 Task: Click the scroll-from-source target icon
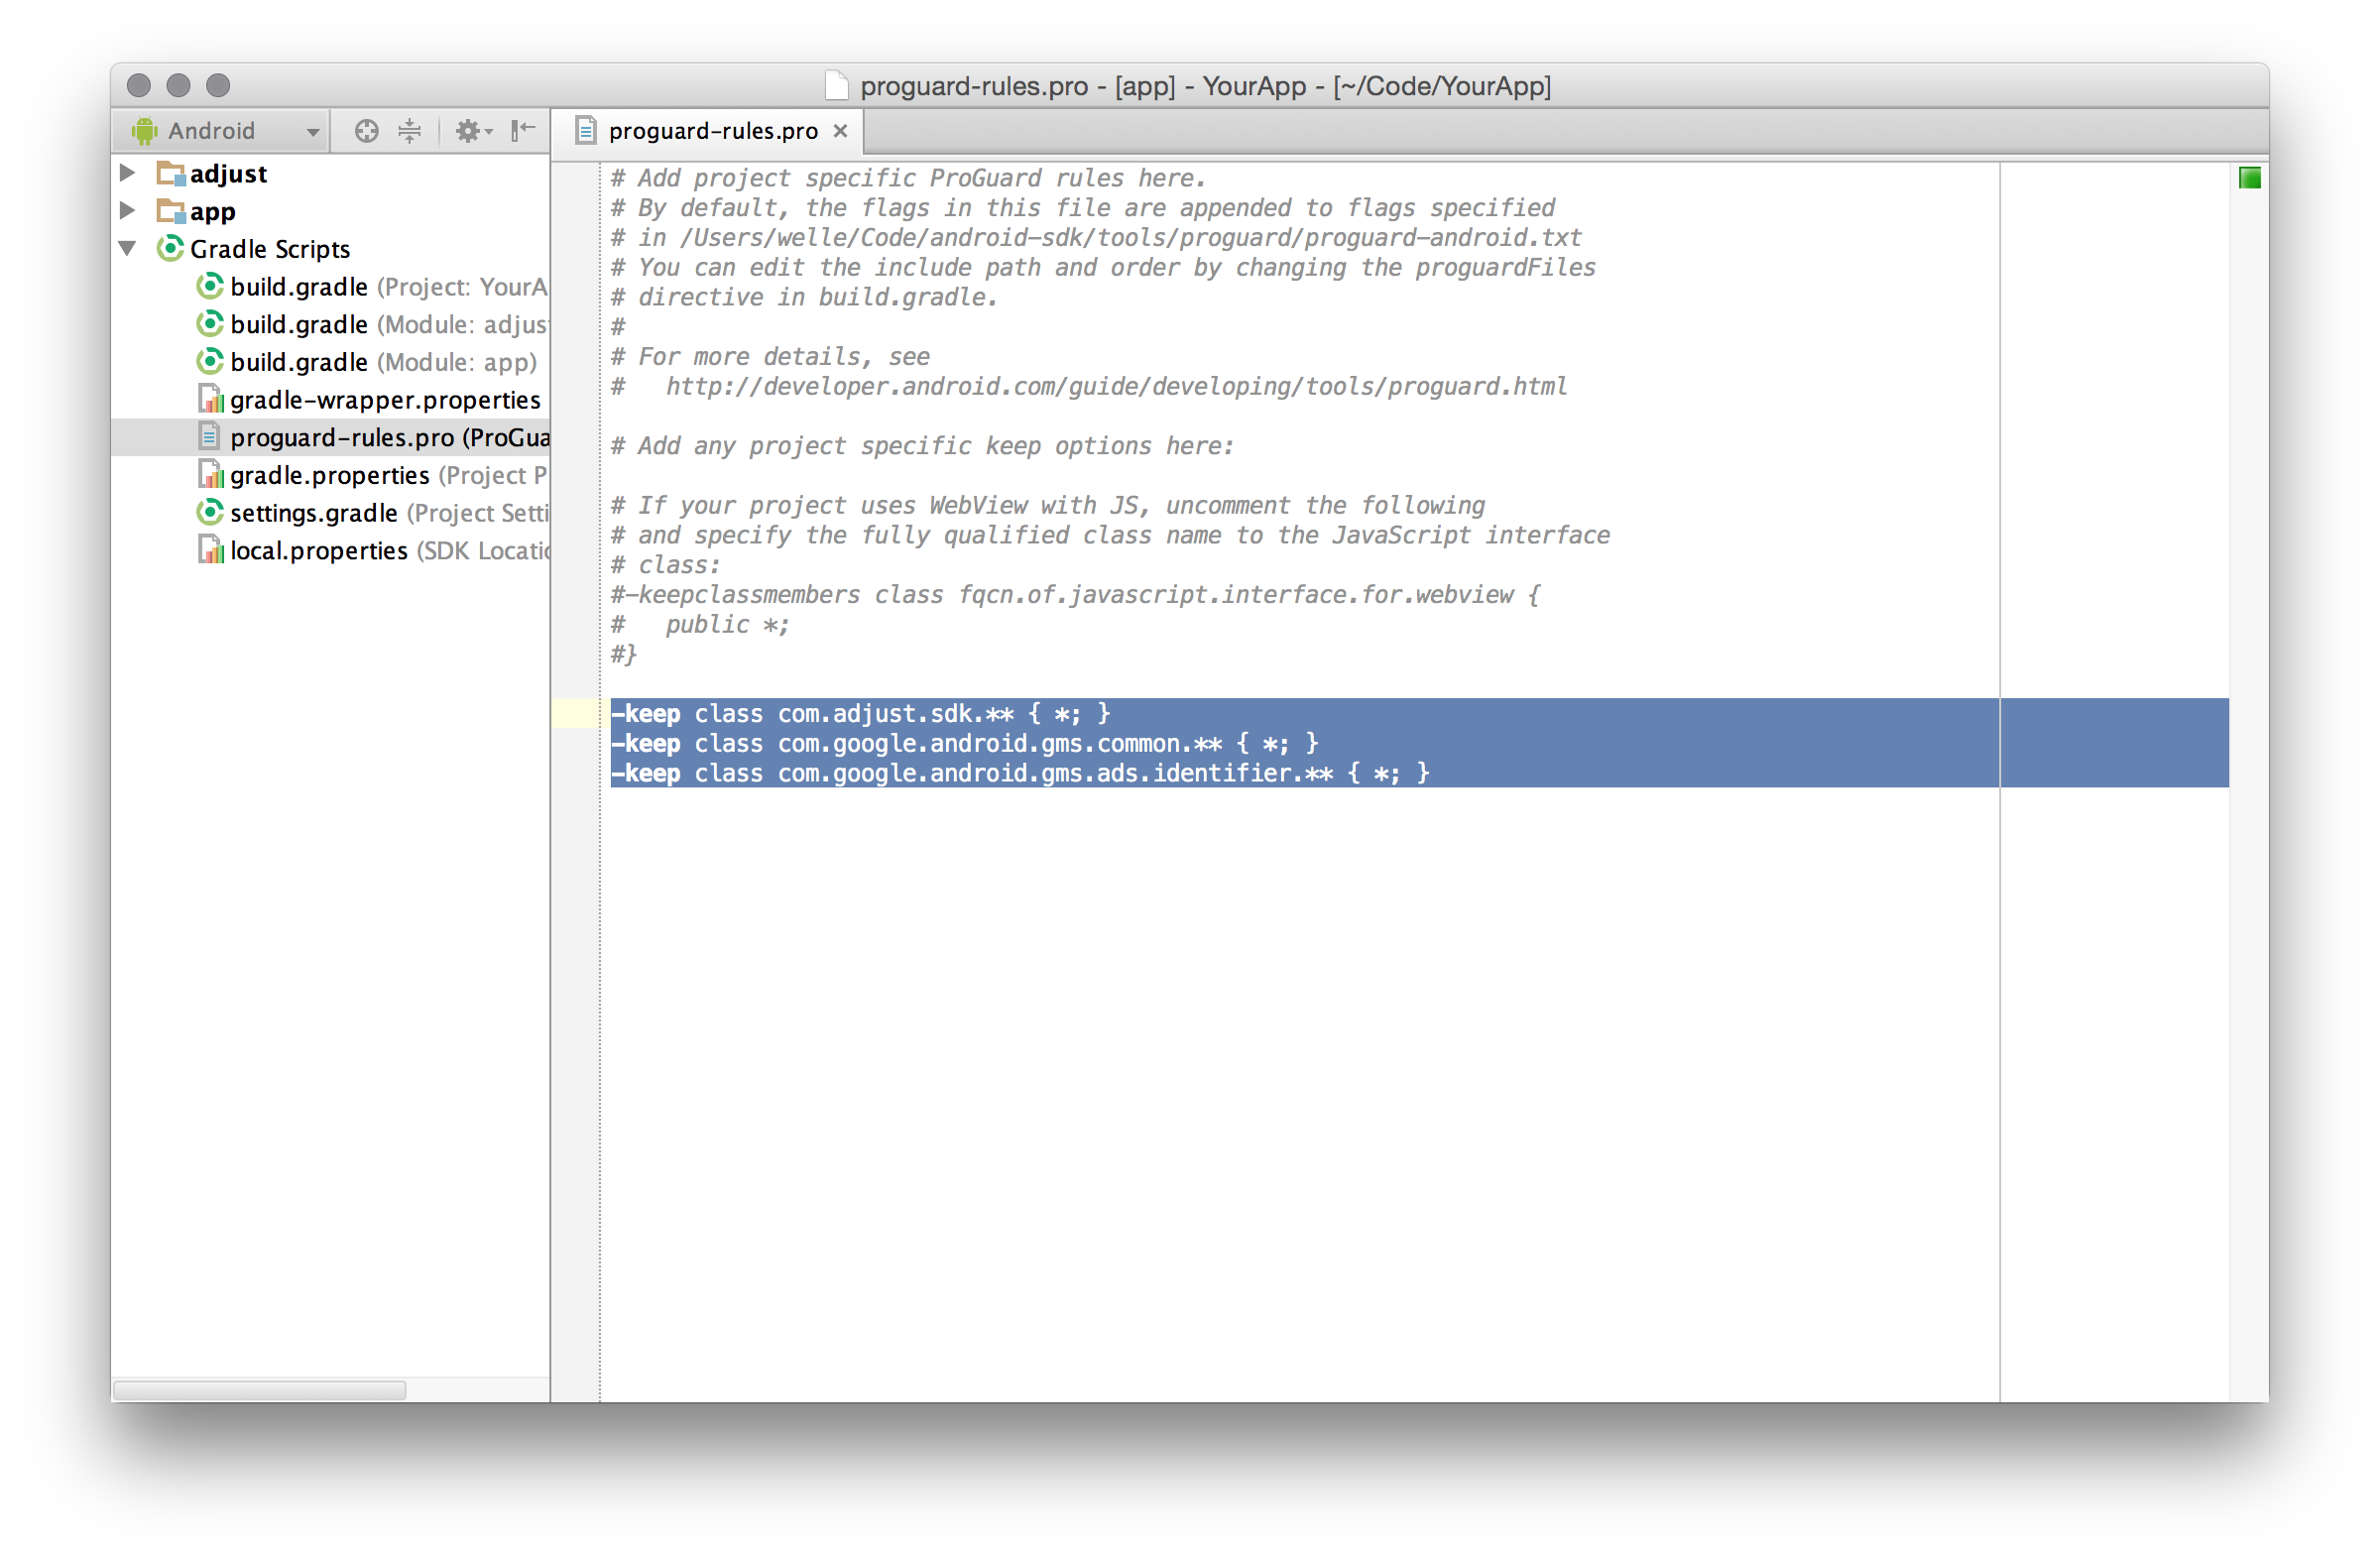(x=366, y=131)
